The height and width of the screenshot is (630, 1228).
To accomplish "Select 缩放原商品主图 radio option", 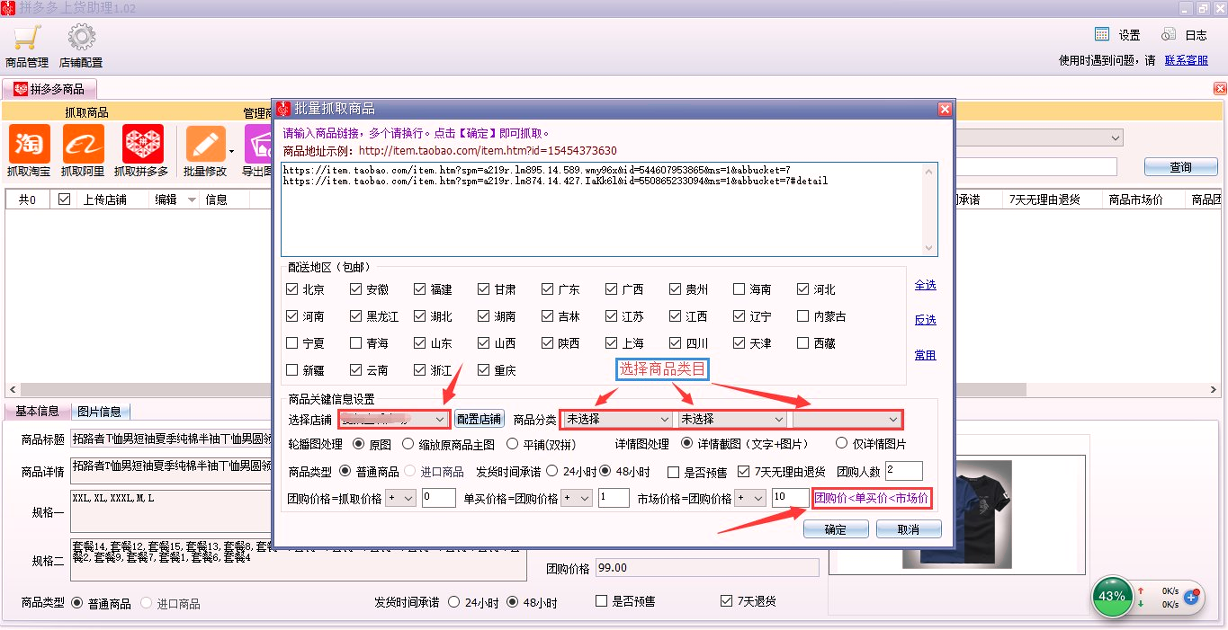I will pyautogui.click(x=408, y=444).
